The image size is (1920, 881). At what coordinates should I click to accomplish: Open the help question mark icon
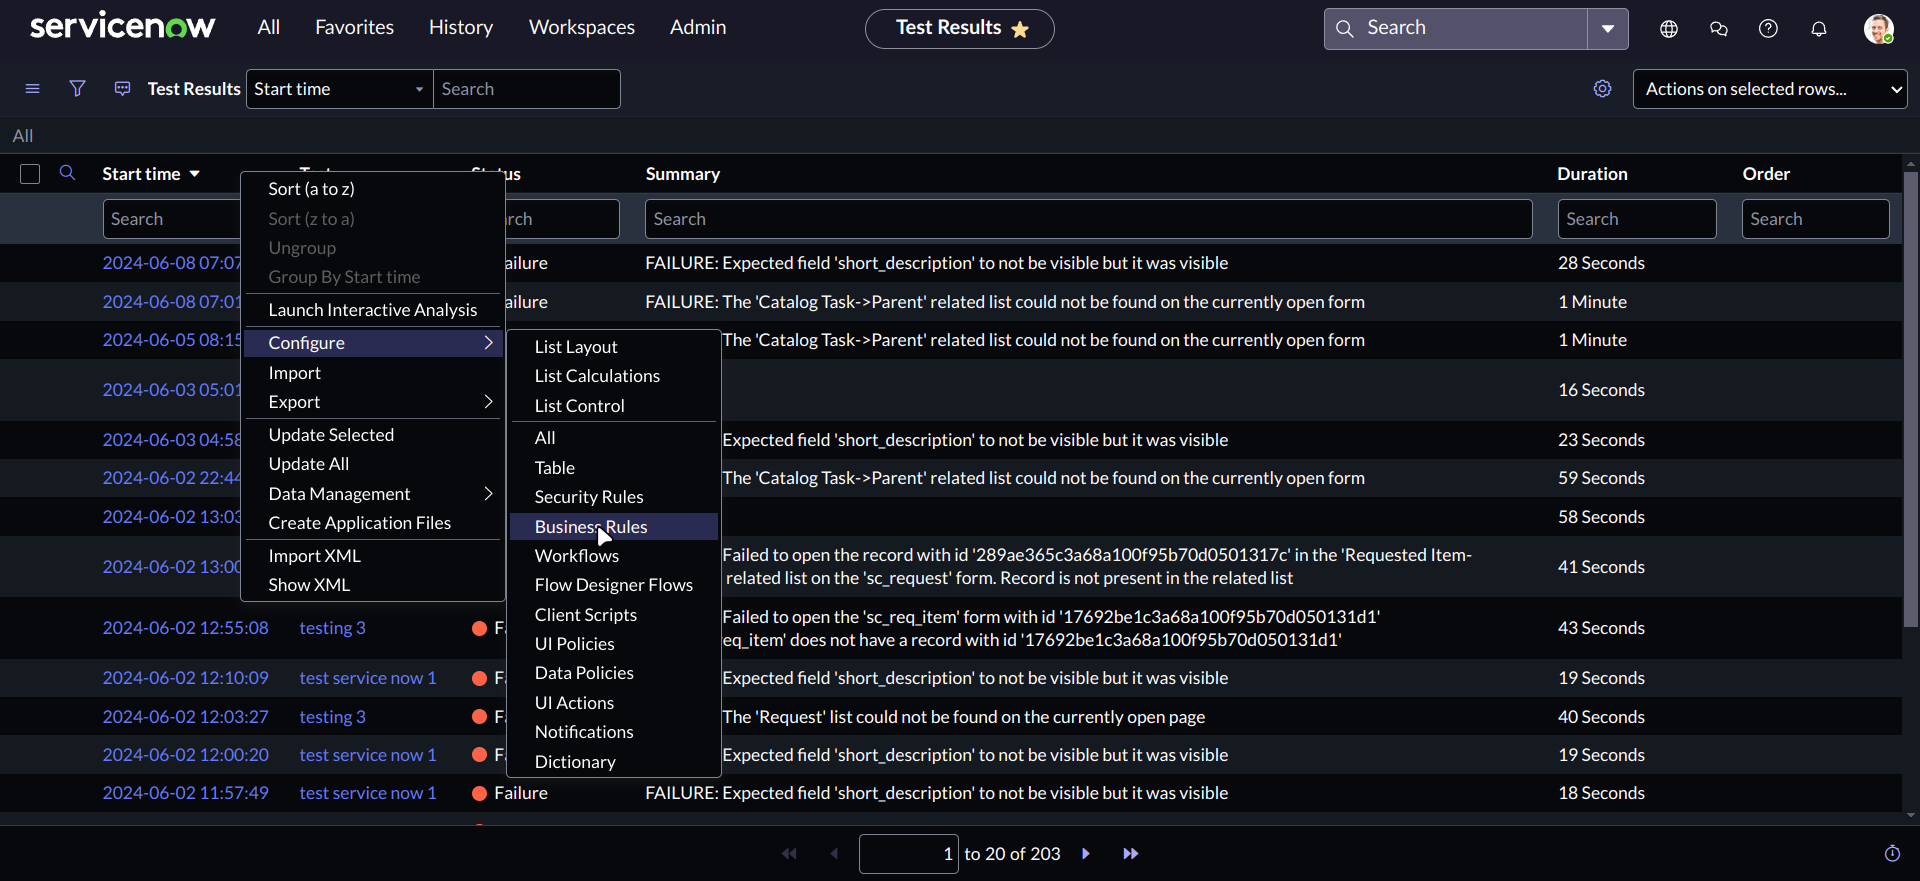(1768, 29)
